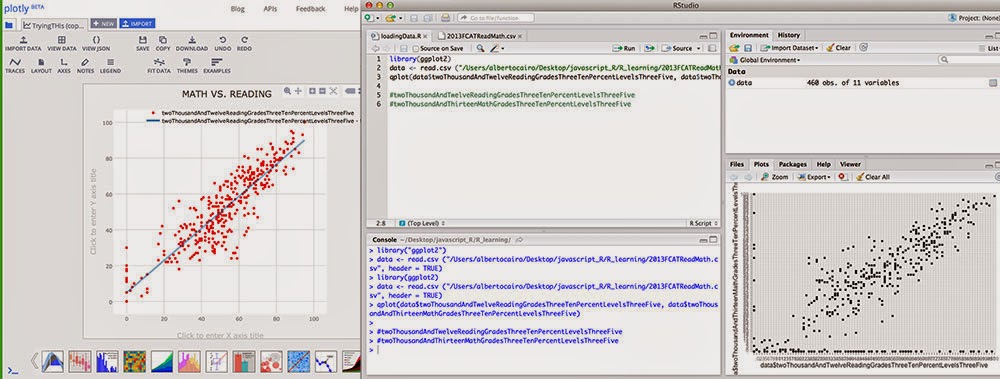Open the Notes tool in plotly
Image resolution: width=1000 pixels, height=379 pixels.
[x=85, y=66]
